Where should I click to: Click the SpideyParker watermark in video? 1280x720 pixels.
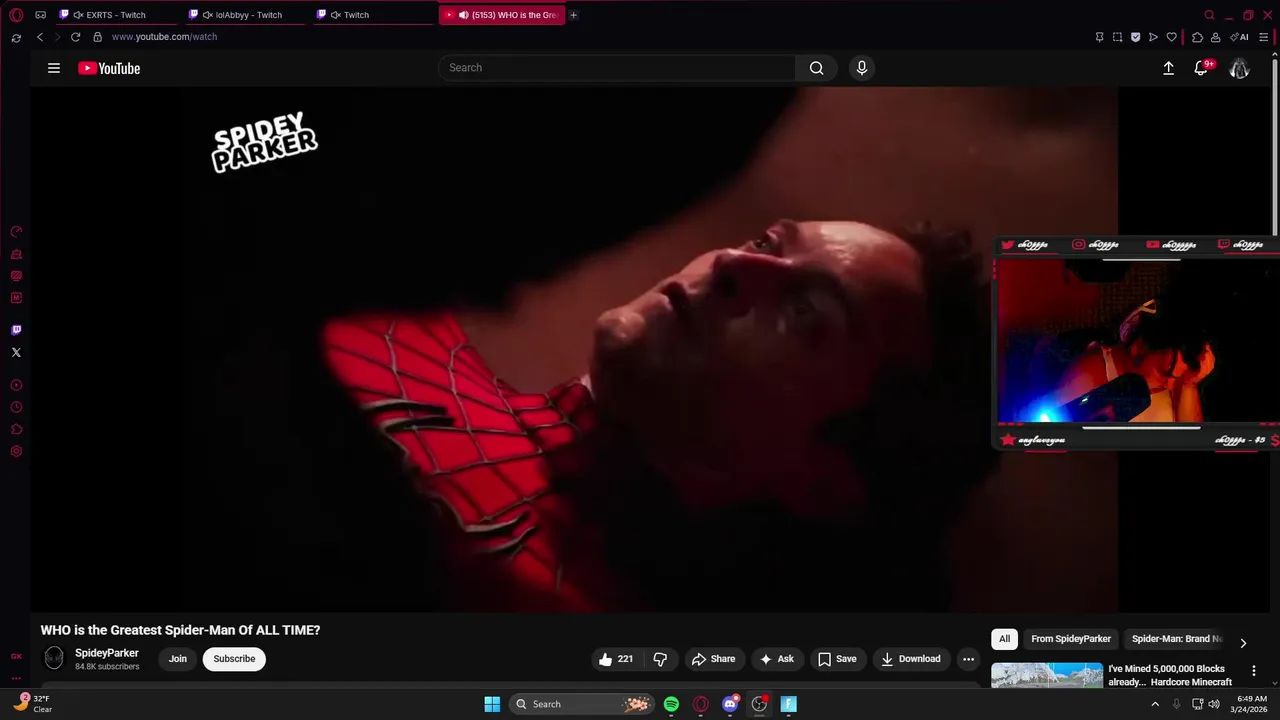coord(264,143)
